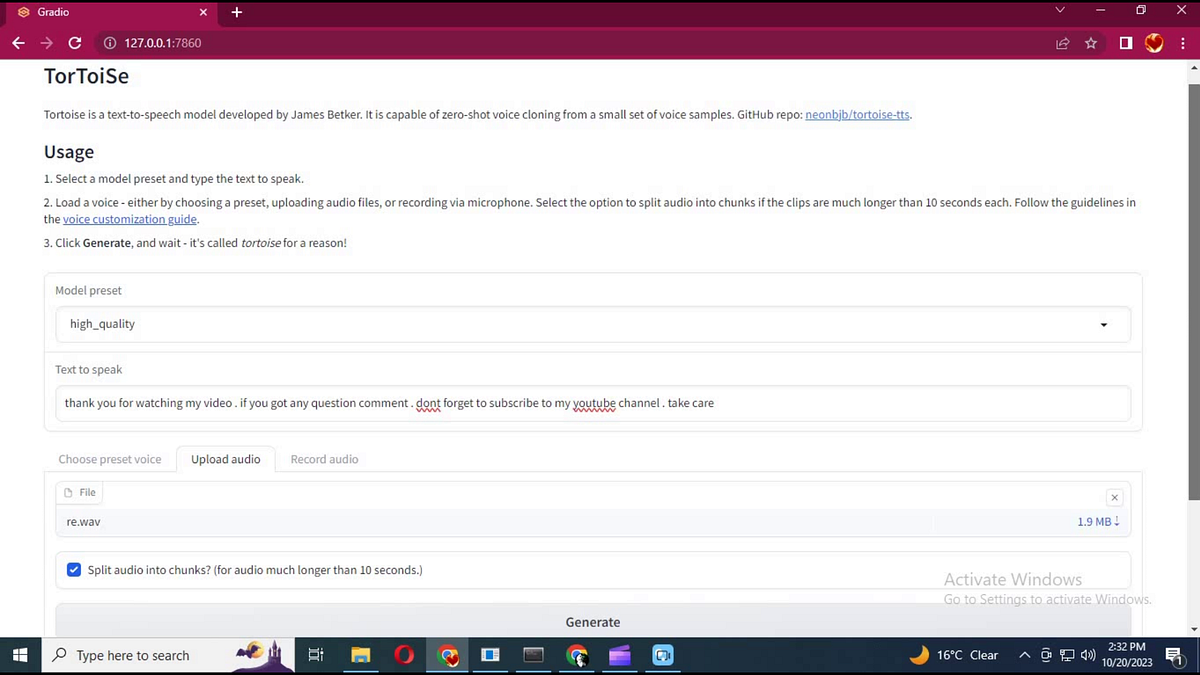1200x675 pixels.
Task: Open the hidden icons arrow in system tray
Action: [x=1024, y=655]
